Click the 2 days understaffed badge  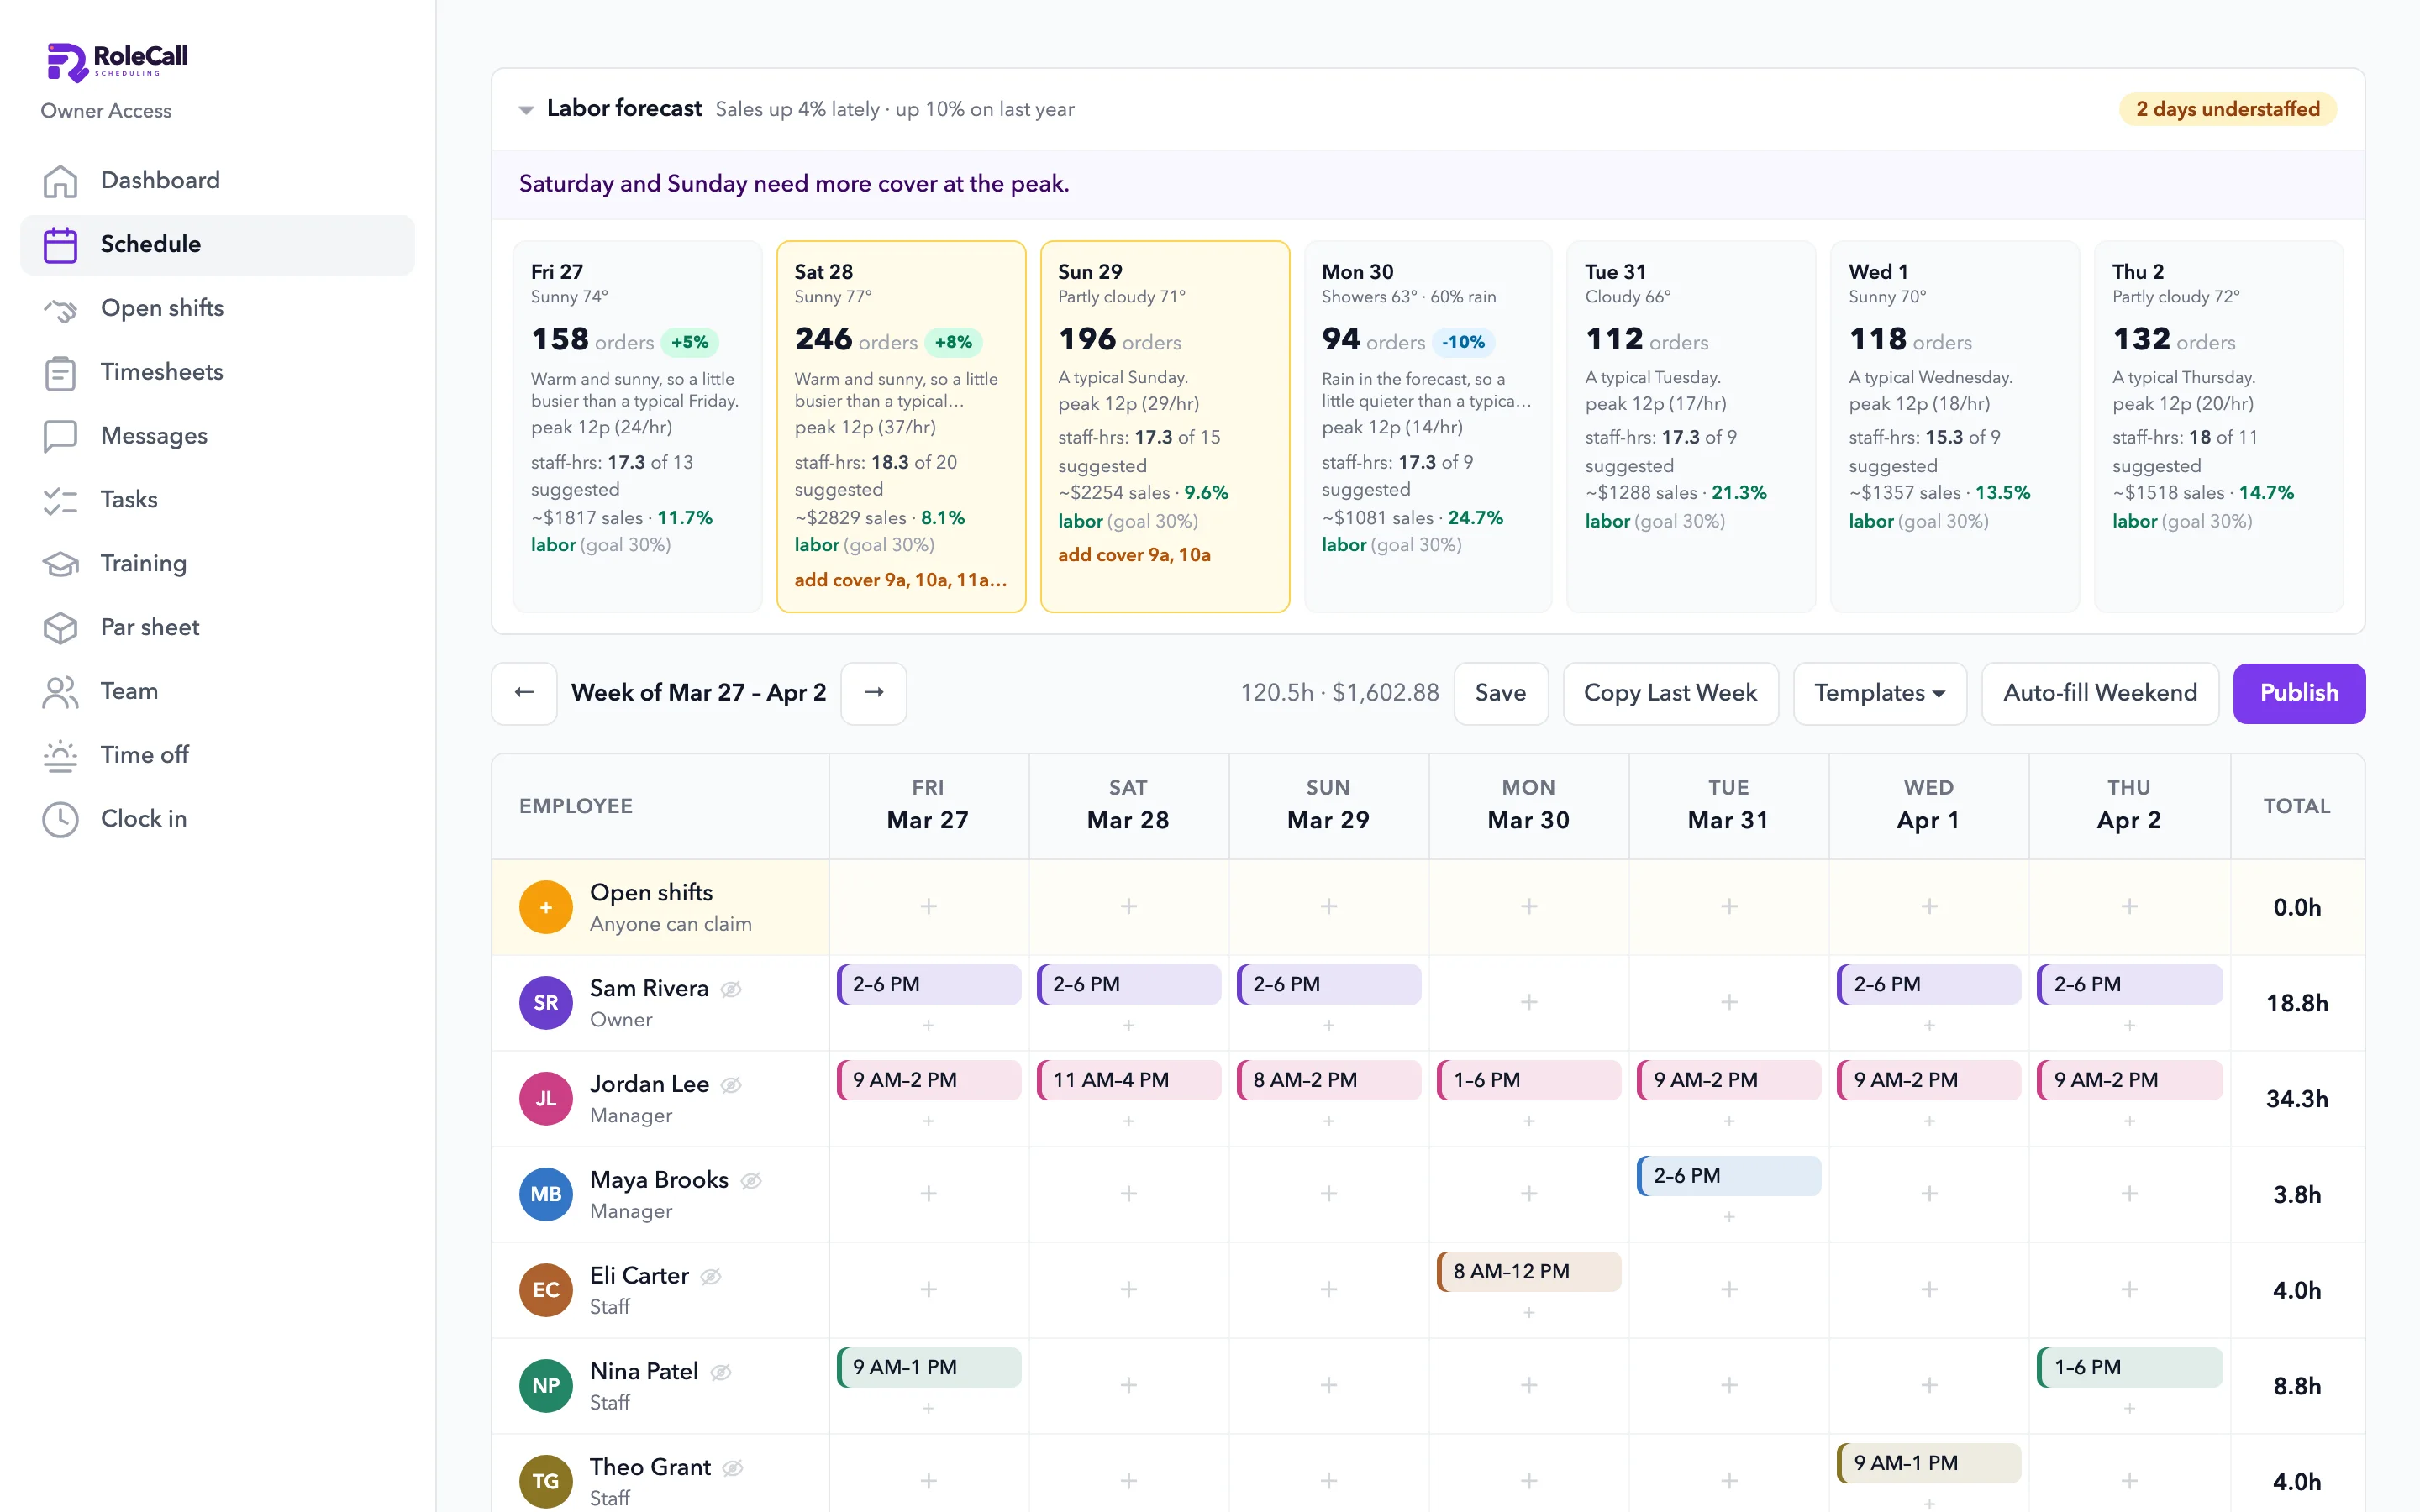(x=2227, y=109)
